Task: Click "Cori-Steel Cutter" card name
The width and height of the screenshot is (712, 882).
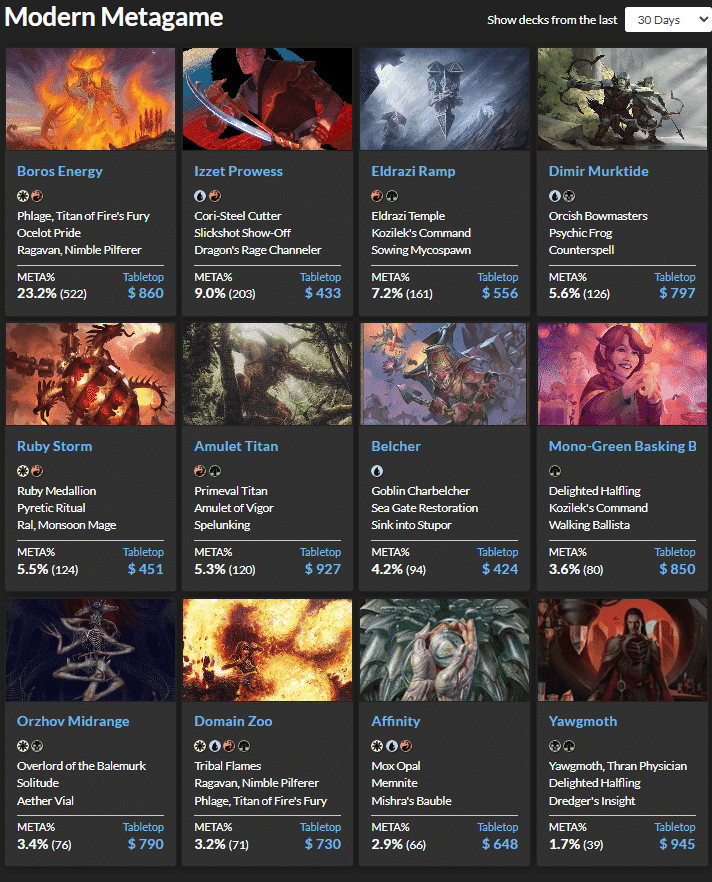Action: pyautogui.click(x=238, y=216)
